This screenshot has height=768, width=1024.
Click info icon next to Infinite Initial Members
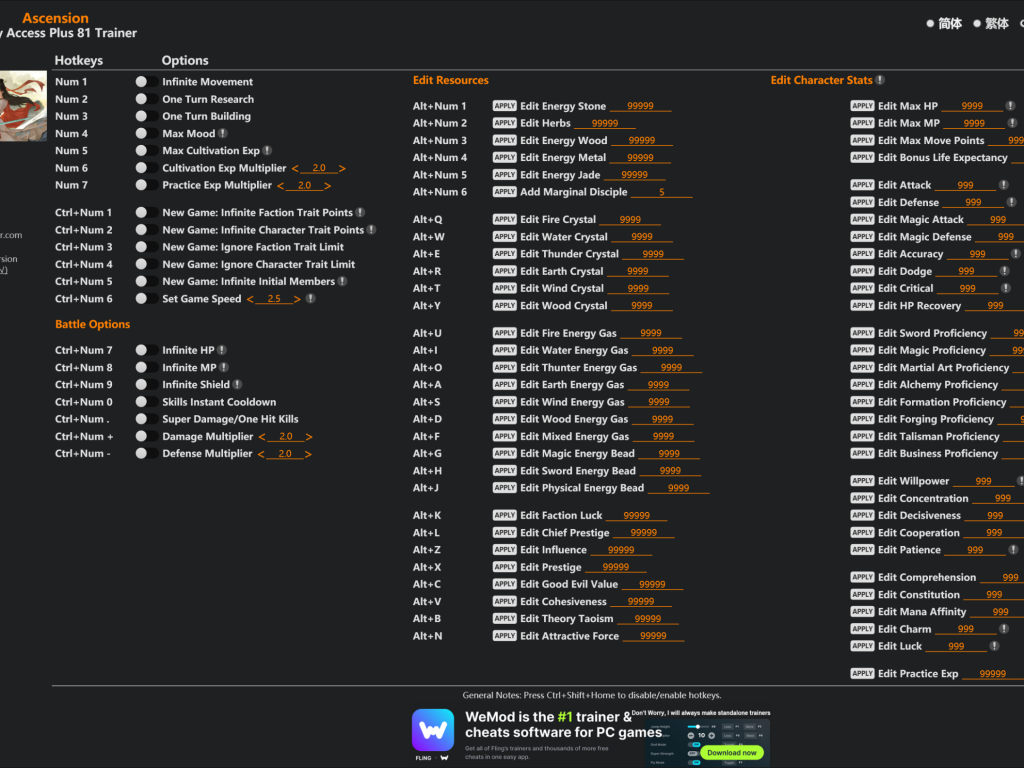tap(343, 282)
